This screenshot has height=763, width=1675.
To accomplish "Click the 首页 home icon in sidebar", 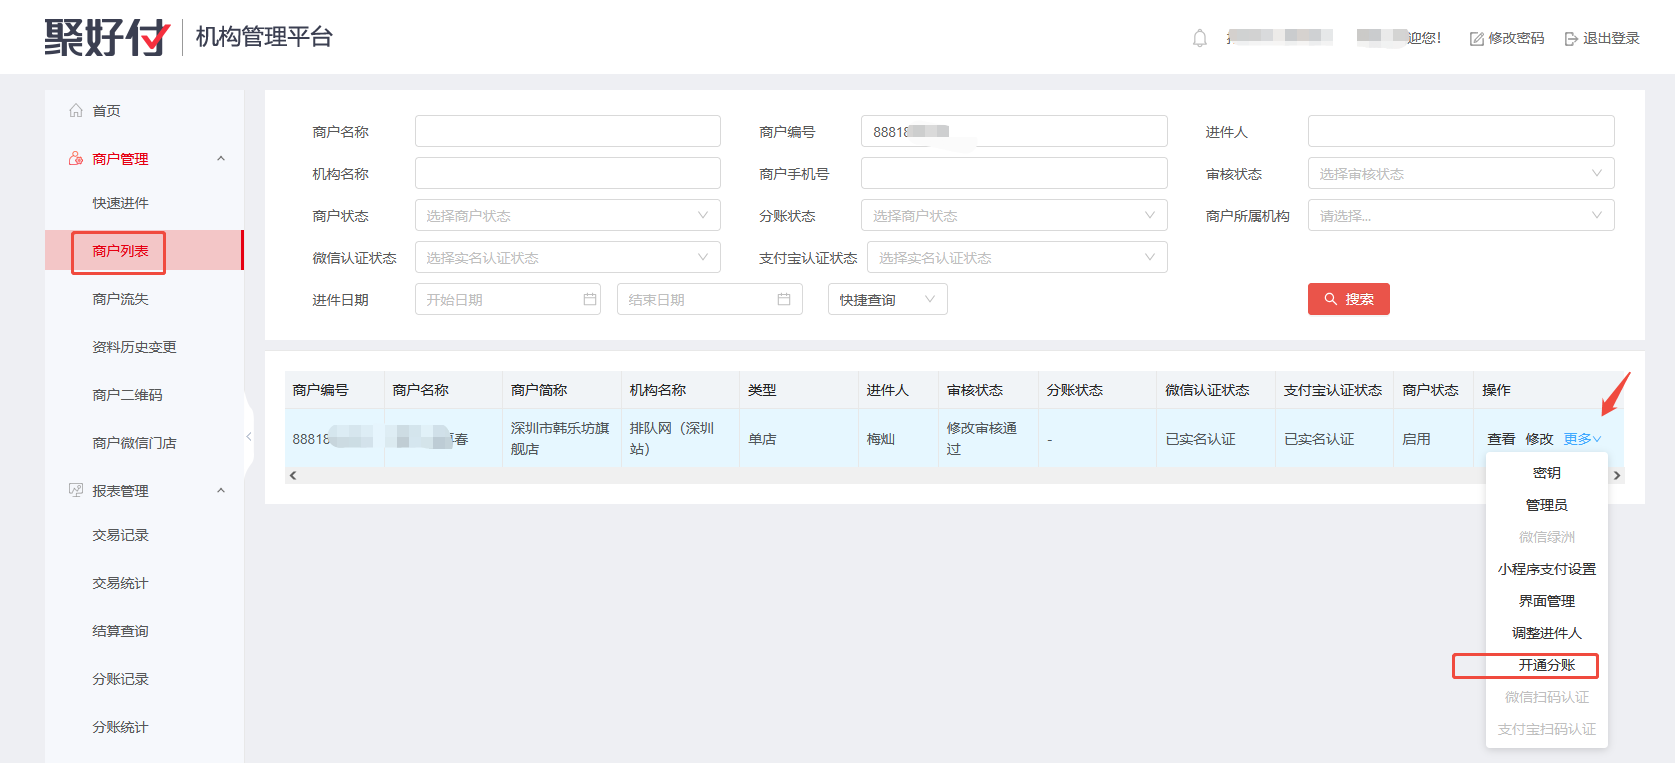I will click(x=76, y=111).
